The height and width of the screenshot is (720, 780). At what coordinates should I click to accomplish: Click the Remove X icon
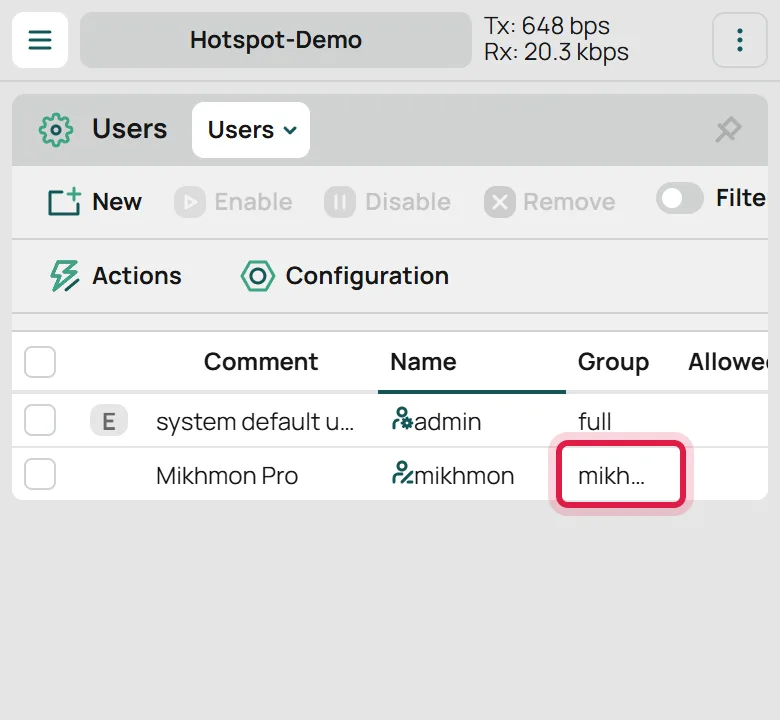click(499, 202)
